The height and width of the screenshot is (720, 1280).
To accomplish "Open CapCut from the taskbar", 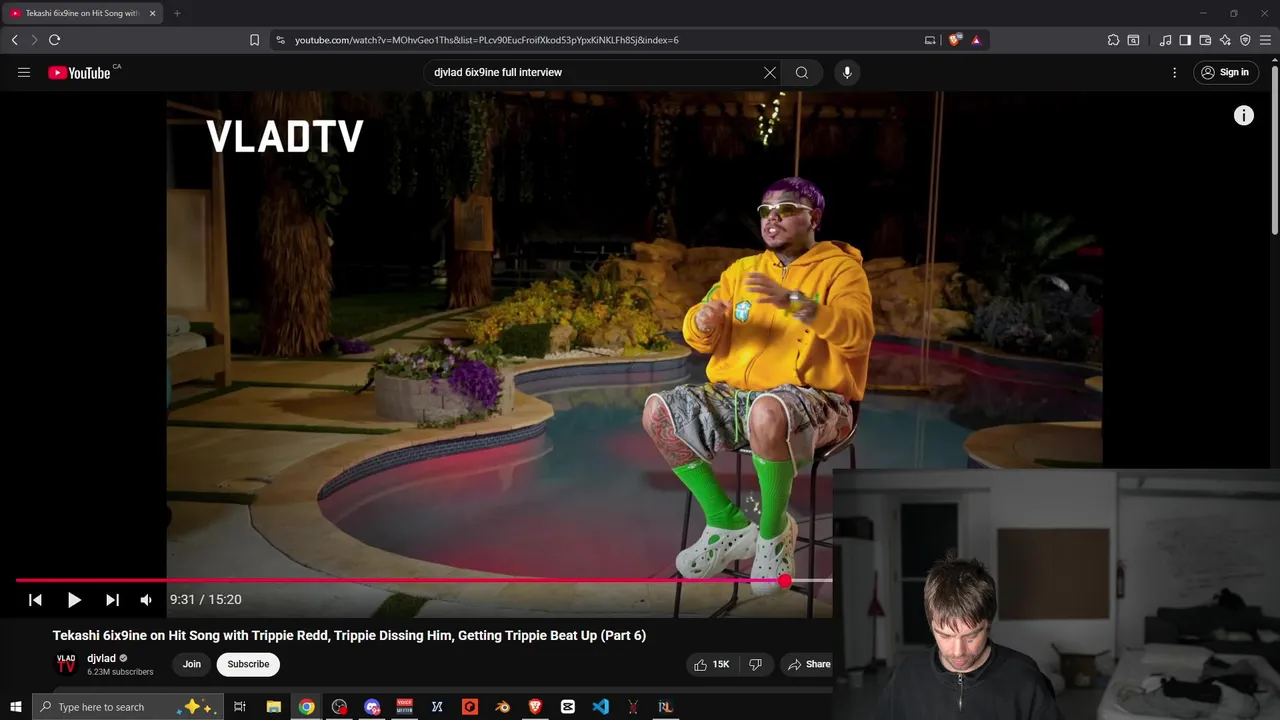I will pos(568,707).
